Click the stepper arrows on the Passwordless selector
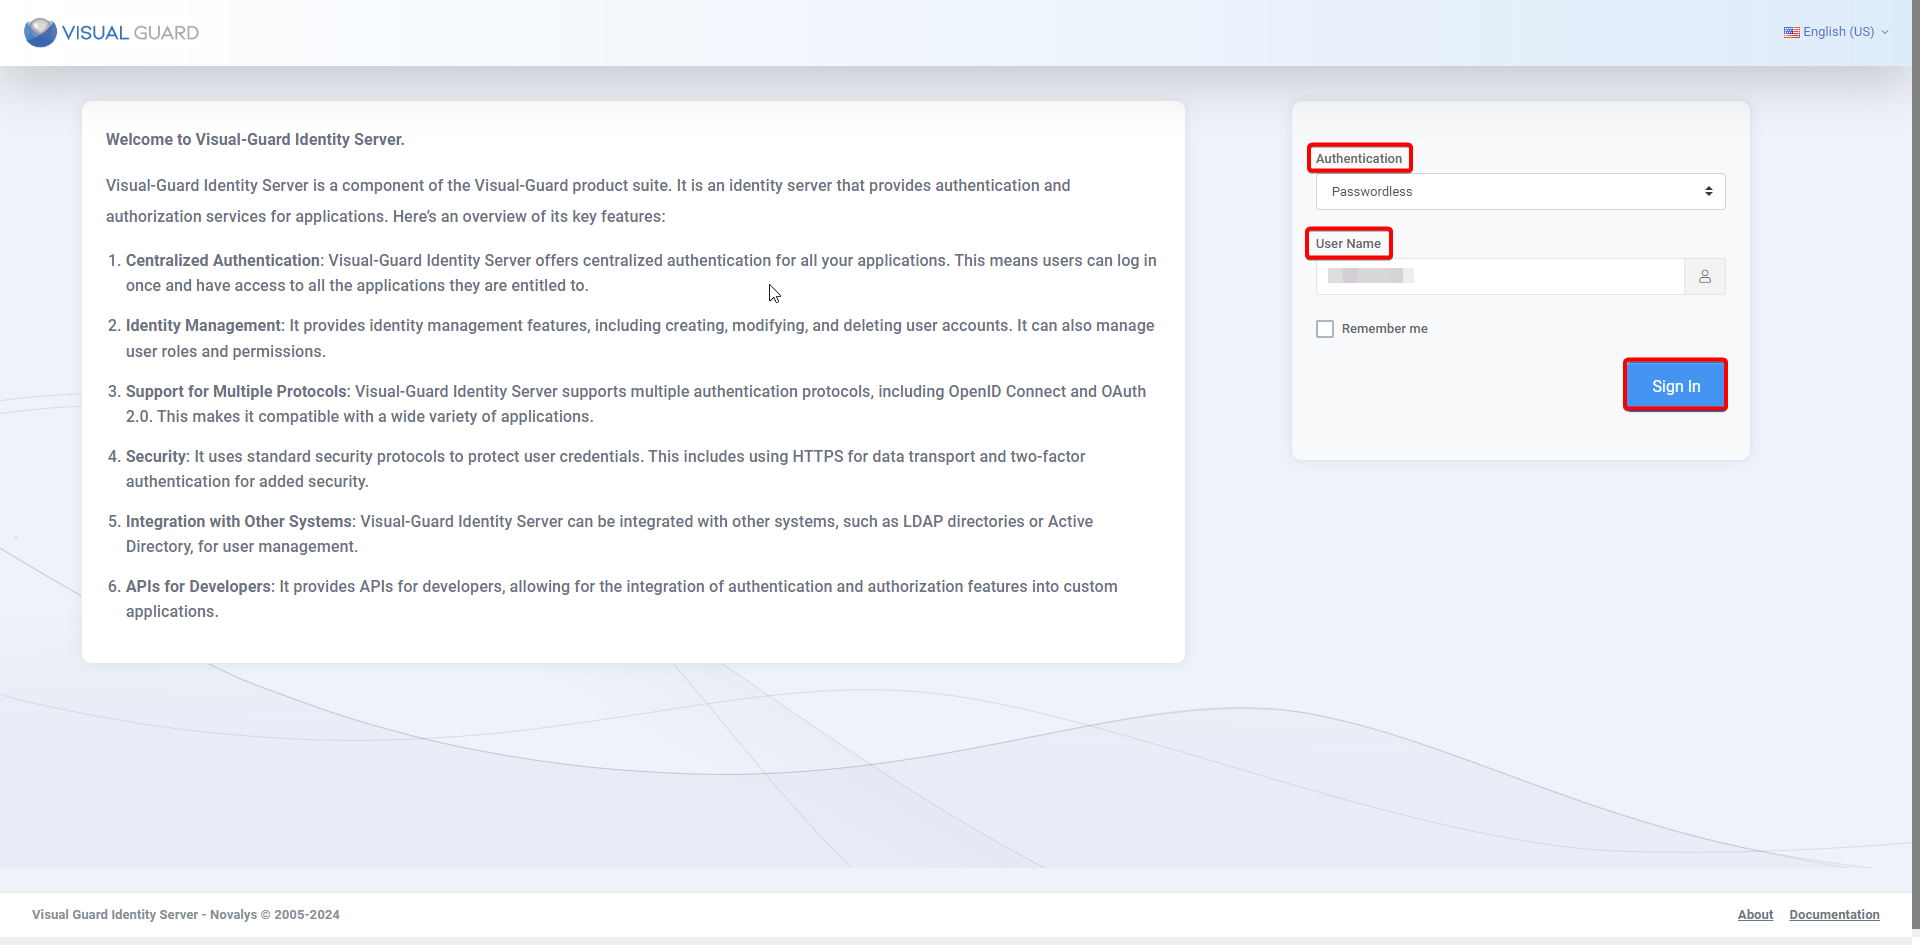Image resolution: width=1920 pixels, height=945 pixels. pos(1709,191)
